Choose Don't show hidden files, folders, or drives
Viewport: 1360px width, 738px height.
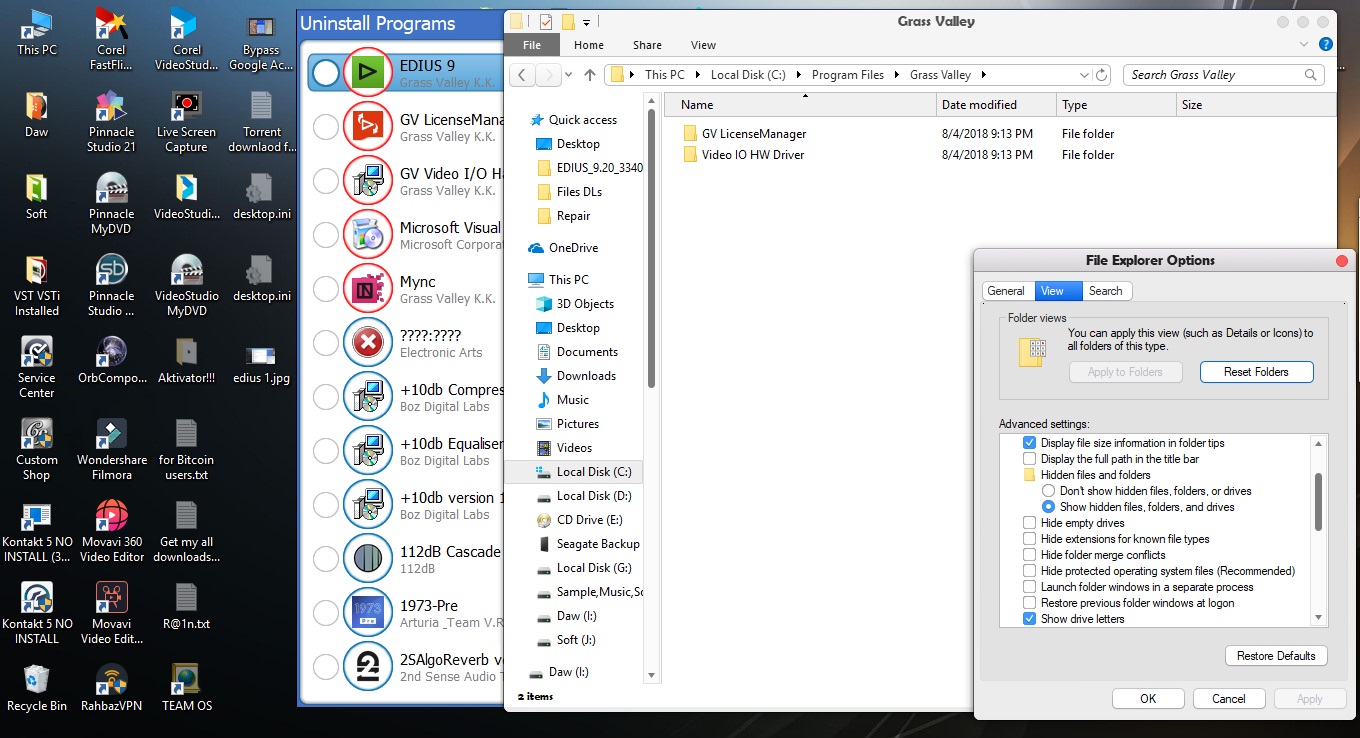pos(1048,491)
